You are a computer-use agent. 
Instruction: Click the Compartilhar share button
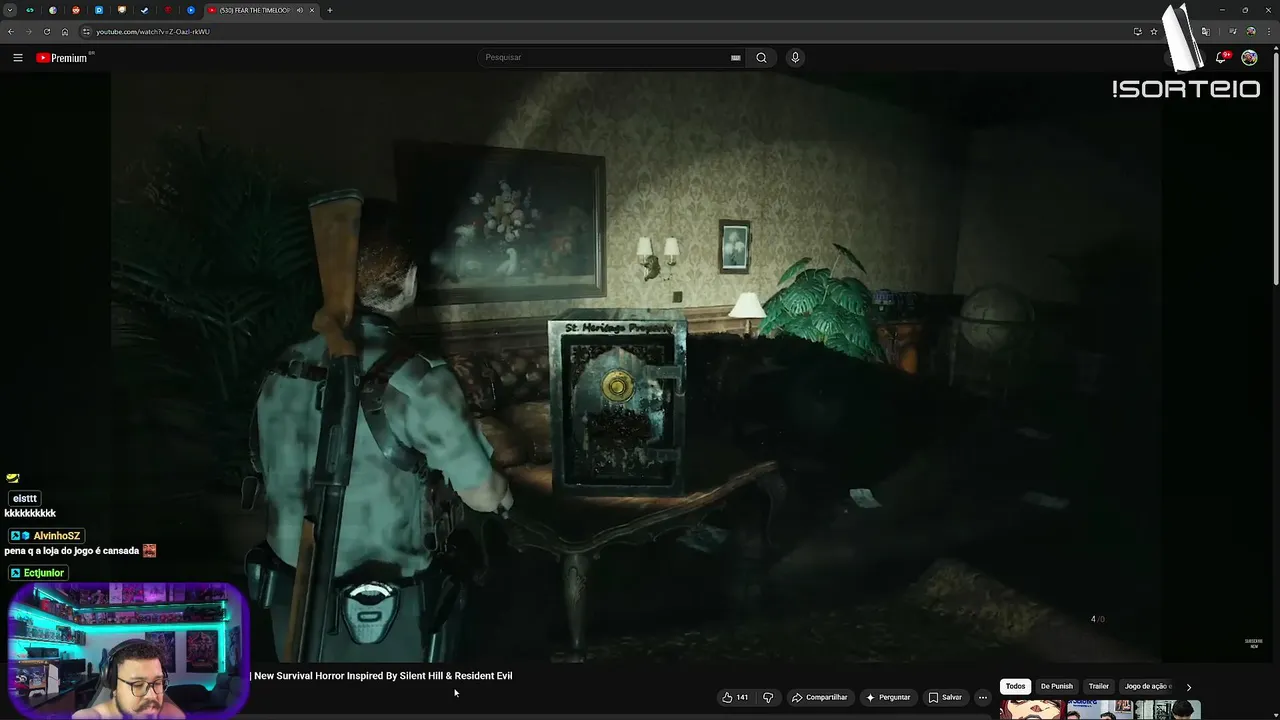tap(819, 697)
